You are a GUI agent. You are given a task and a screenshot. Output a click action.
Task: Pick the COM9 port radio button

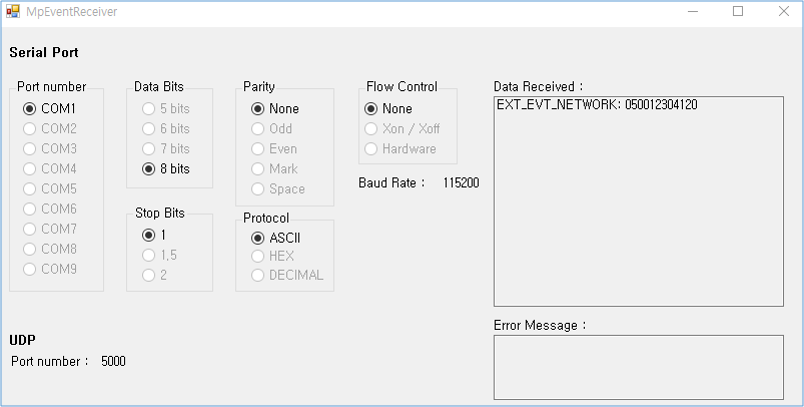click(x=30, y=268)
